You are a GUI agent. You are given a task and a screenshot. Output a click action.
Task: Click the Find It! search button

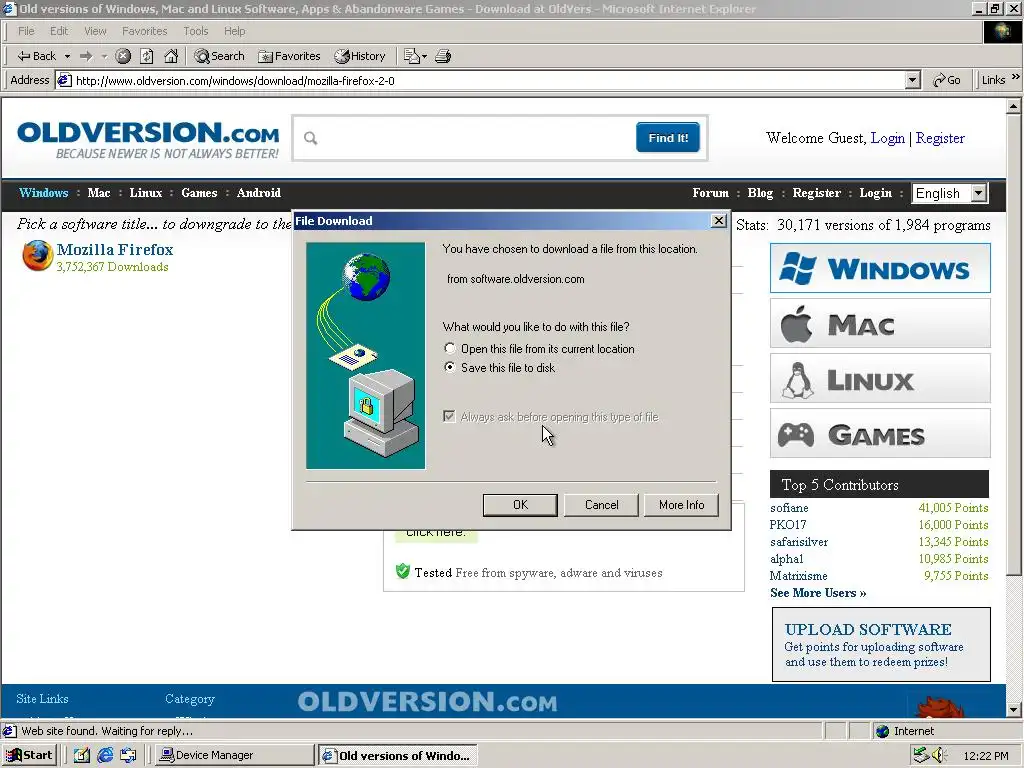pyautogui.click(x=668, y=138)
